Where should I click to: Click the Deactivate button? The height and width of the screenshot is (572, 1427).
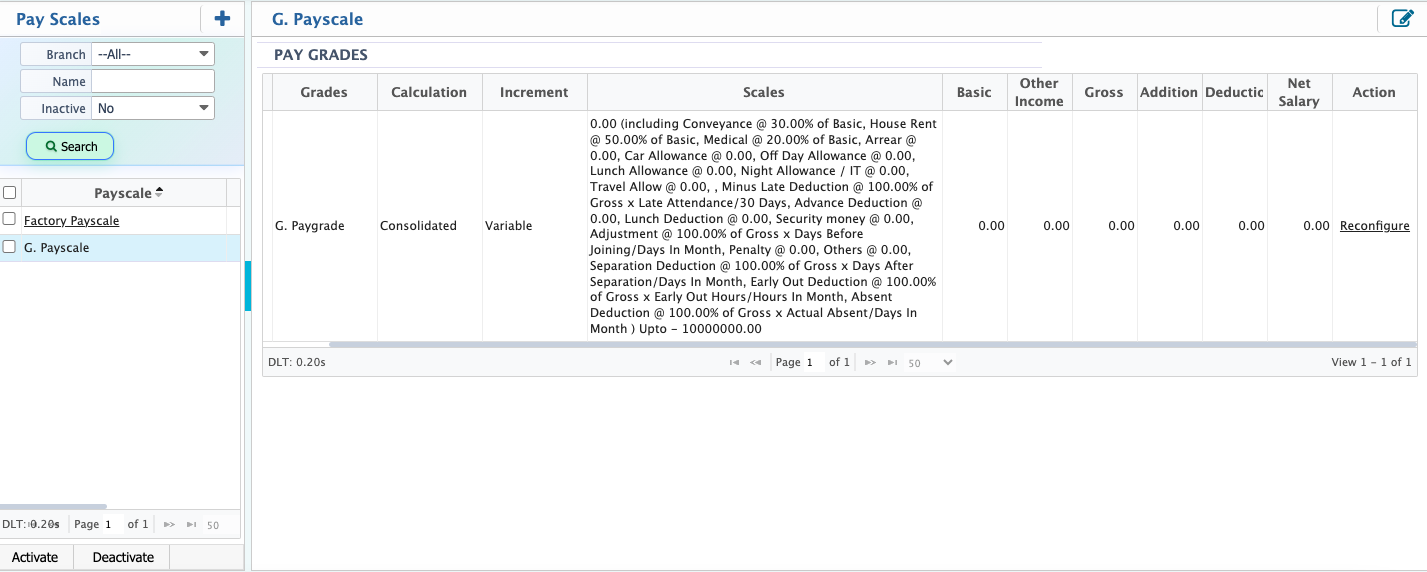coord(123,557)
